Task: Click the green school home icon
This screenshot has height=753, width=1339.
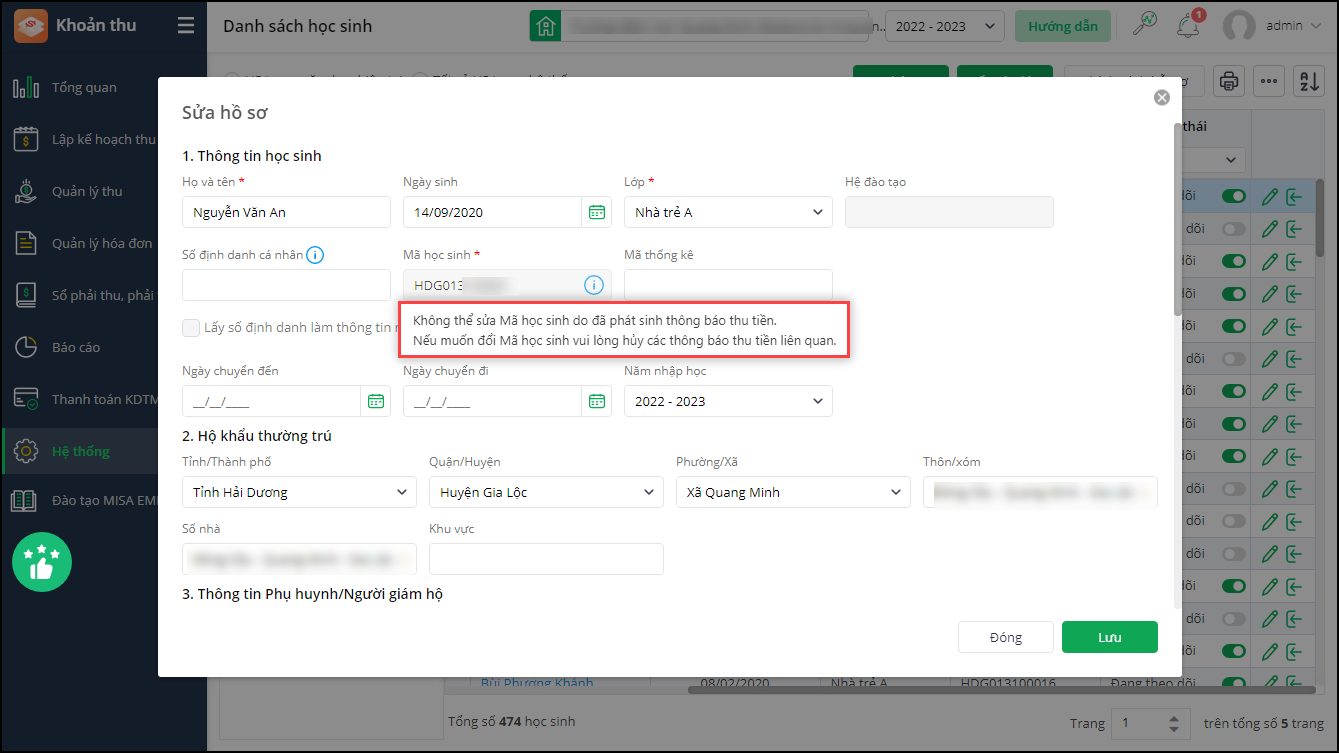Action: coord(545,26)
